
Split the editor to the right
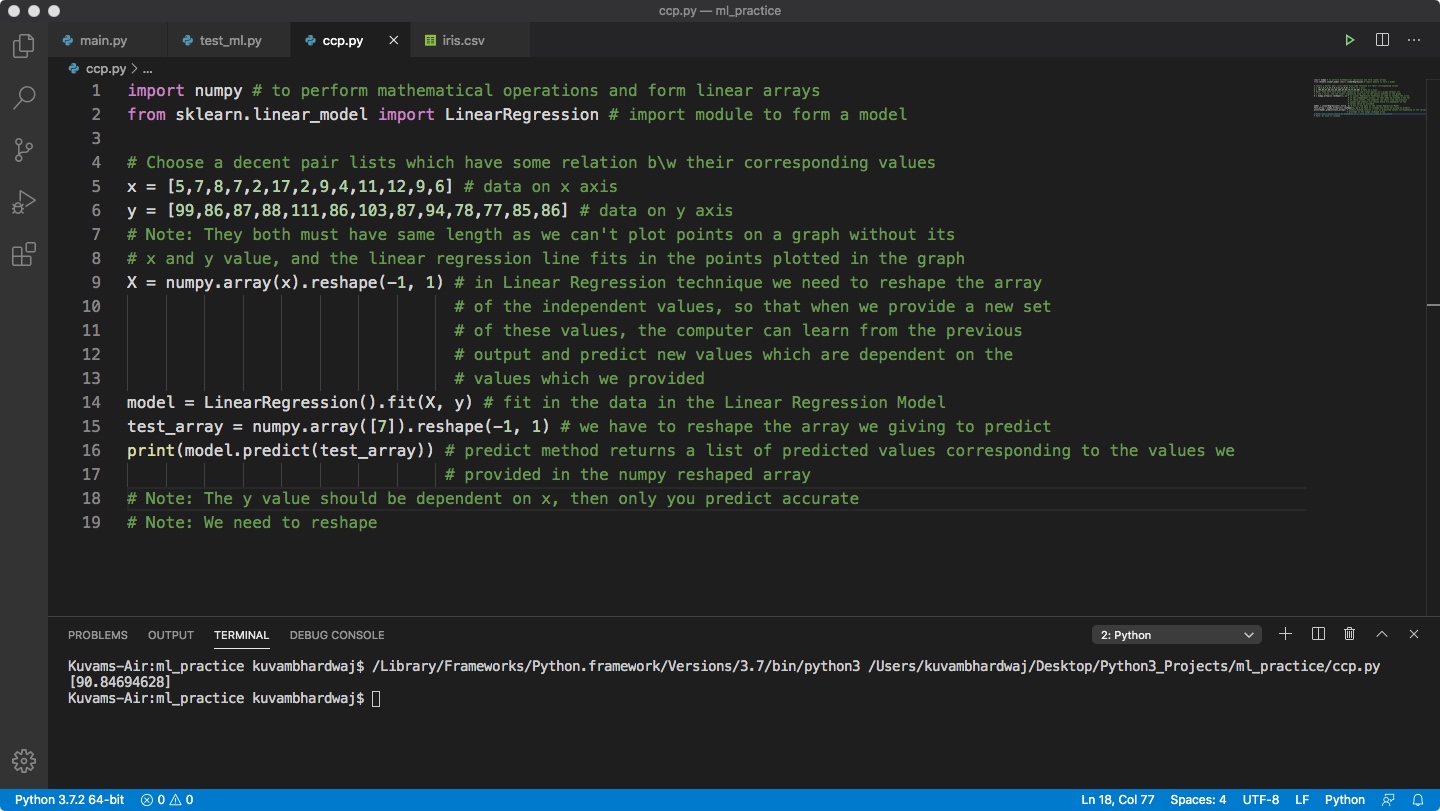coord(1382,40)
